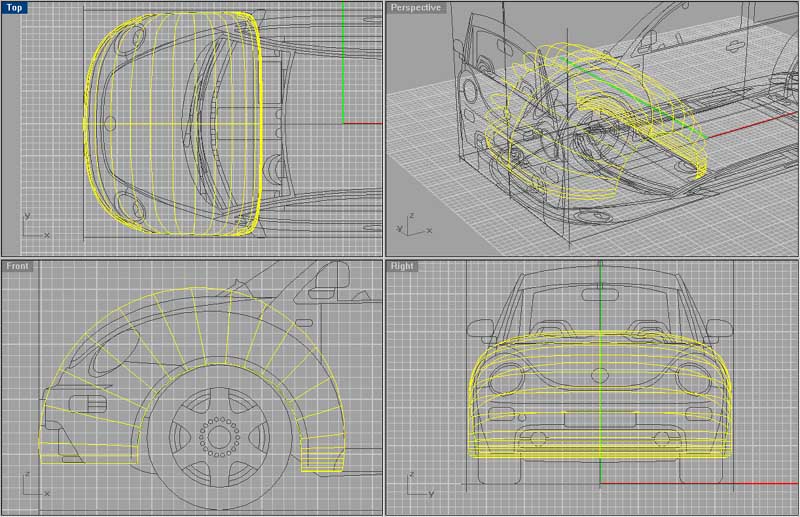Click the x-y axis icon in Top viewport

[x=36, y=225]
